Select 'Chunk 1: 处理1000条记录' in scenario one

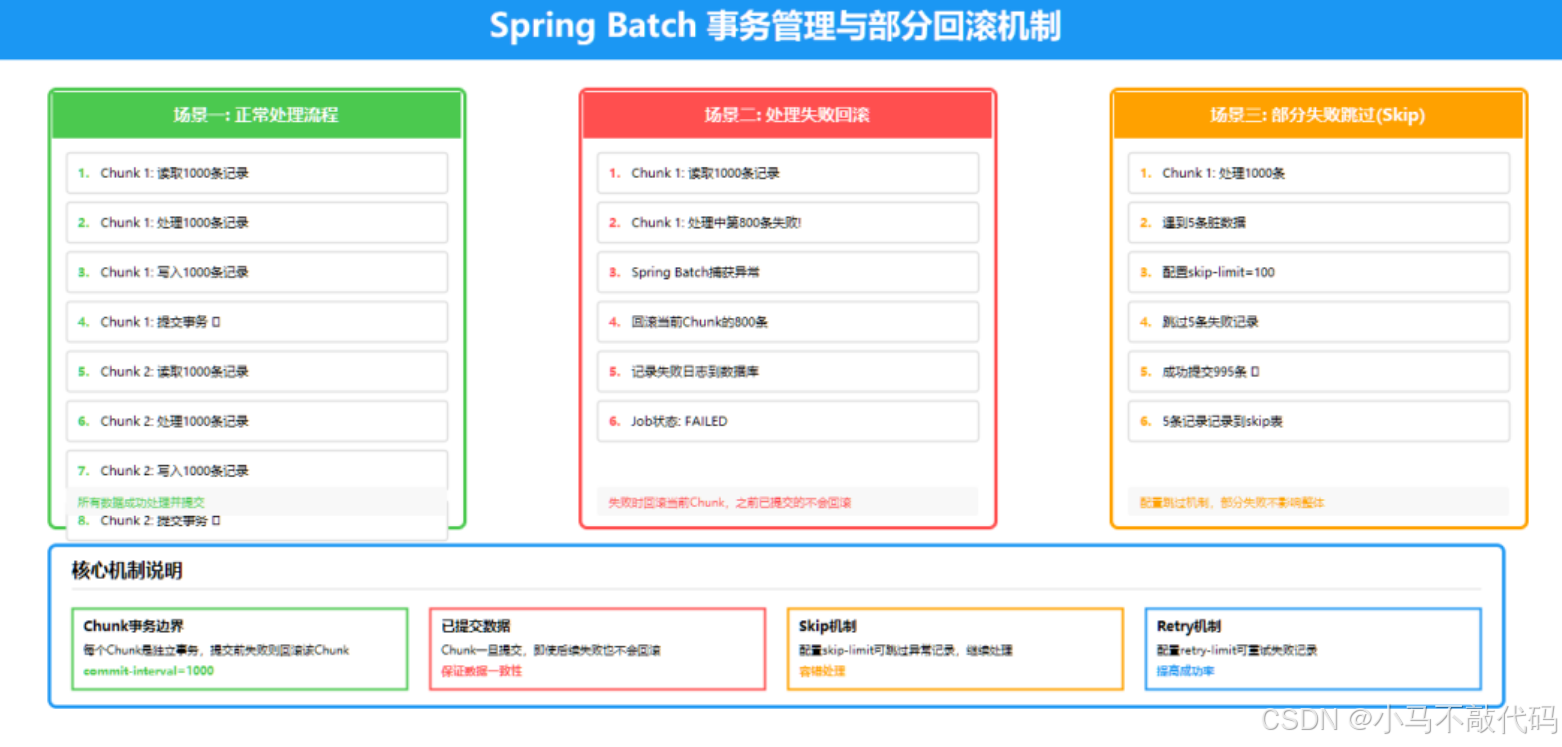click(x=257, y=223)
